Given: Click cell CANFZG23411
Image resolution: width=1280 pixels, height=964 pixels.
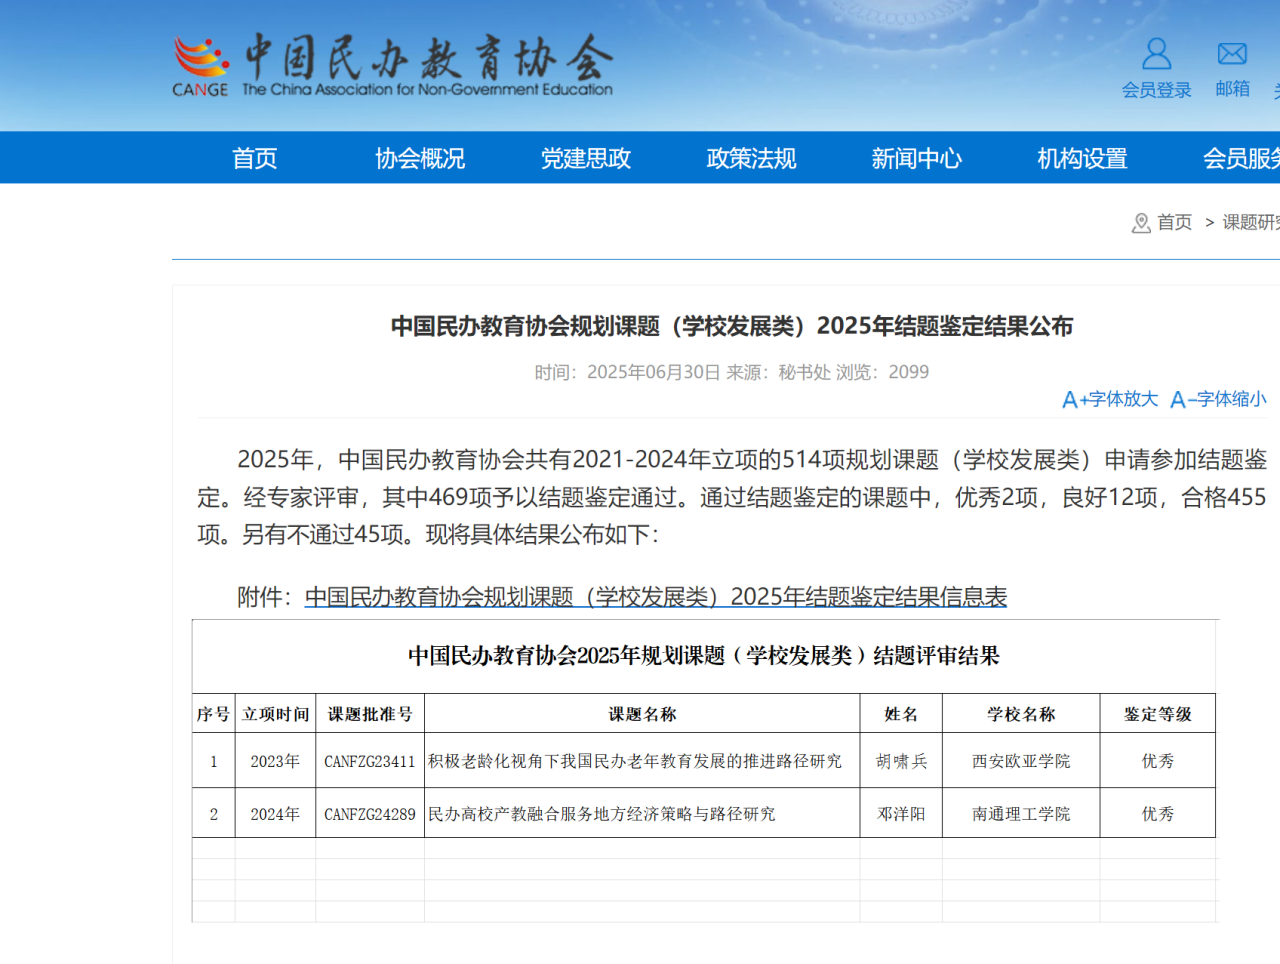Looking at the screenshot, I should 370,761.
